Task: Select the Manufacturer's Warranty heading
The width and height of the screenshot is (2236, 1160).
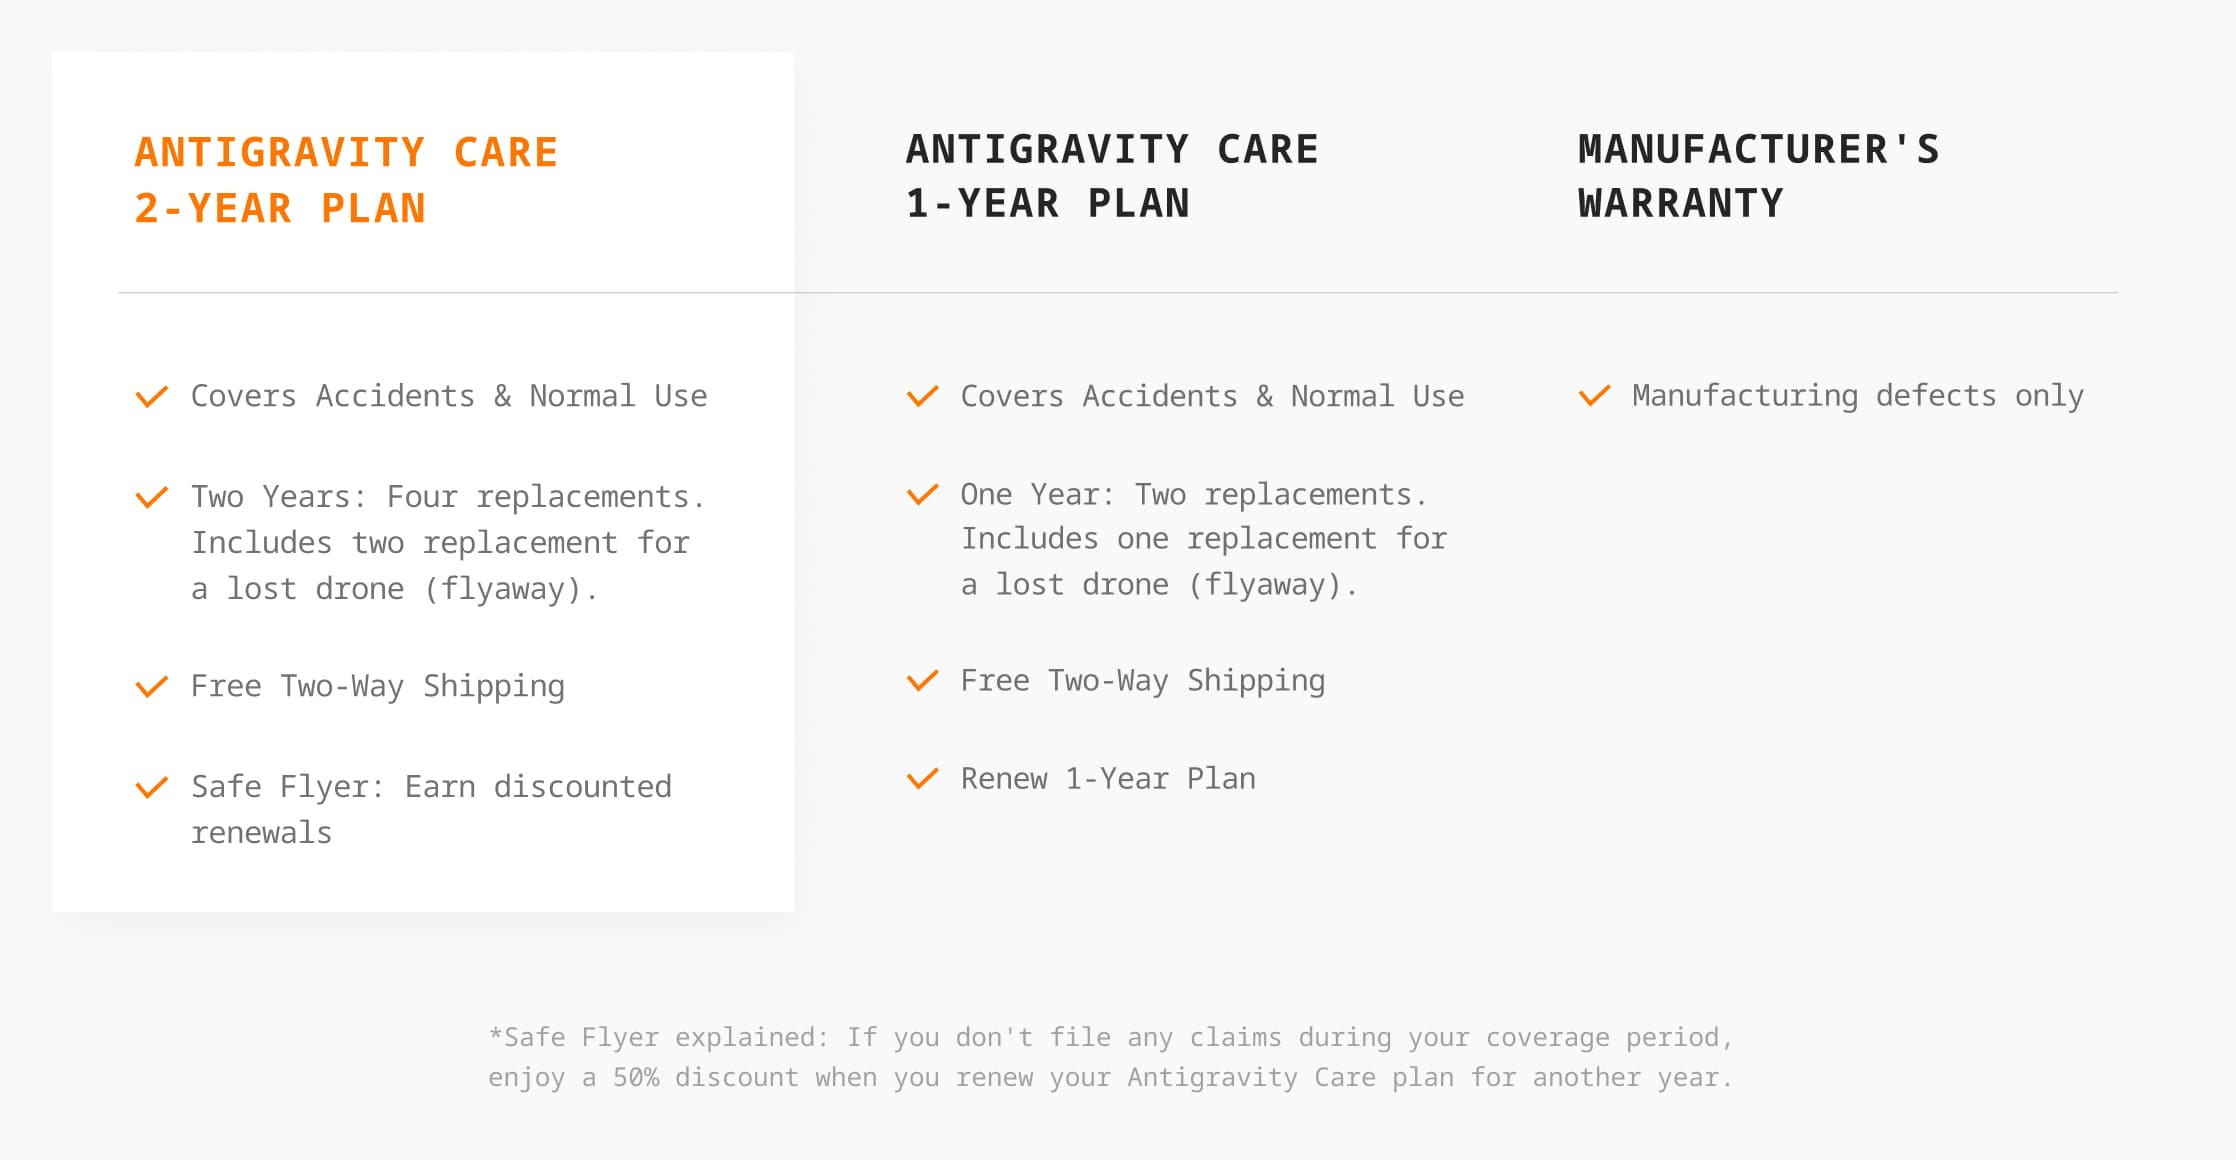Action: click(1759, 176)
